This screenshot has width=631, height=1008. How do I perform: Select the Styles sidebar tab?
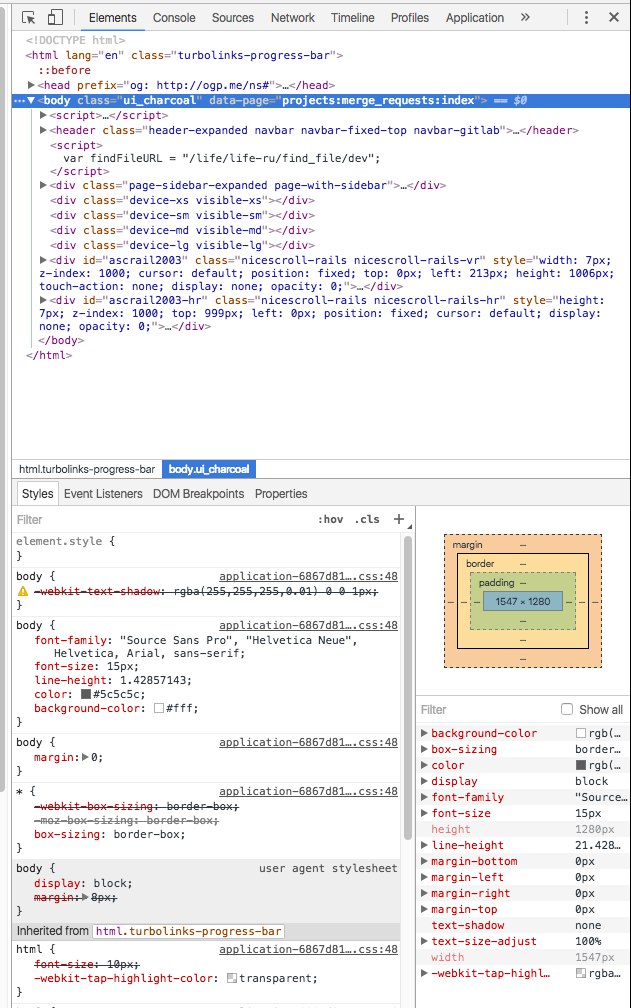pos(37,494)
